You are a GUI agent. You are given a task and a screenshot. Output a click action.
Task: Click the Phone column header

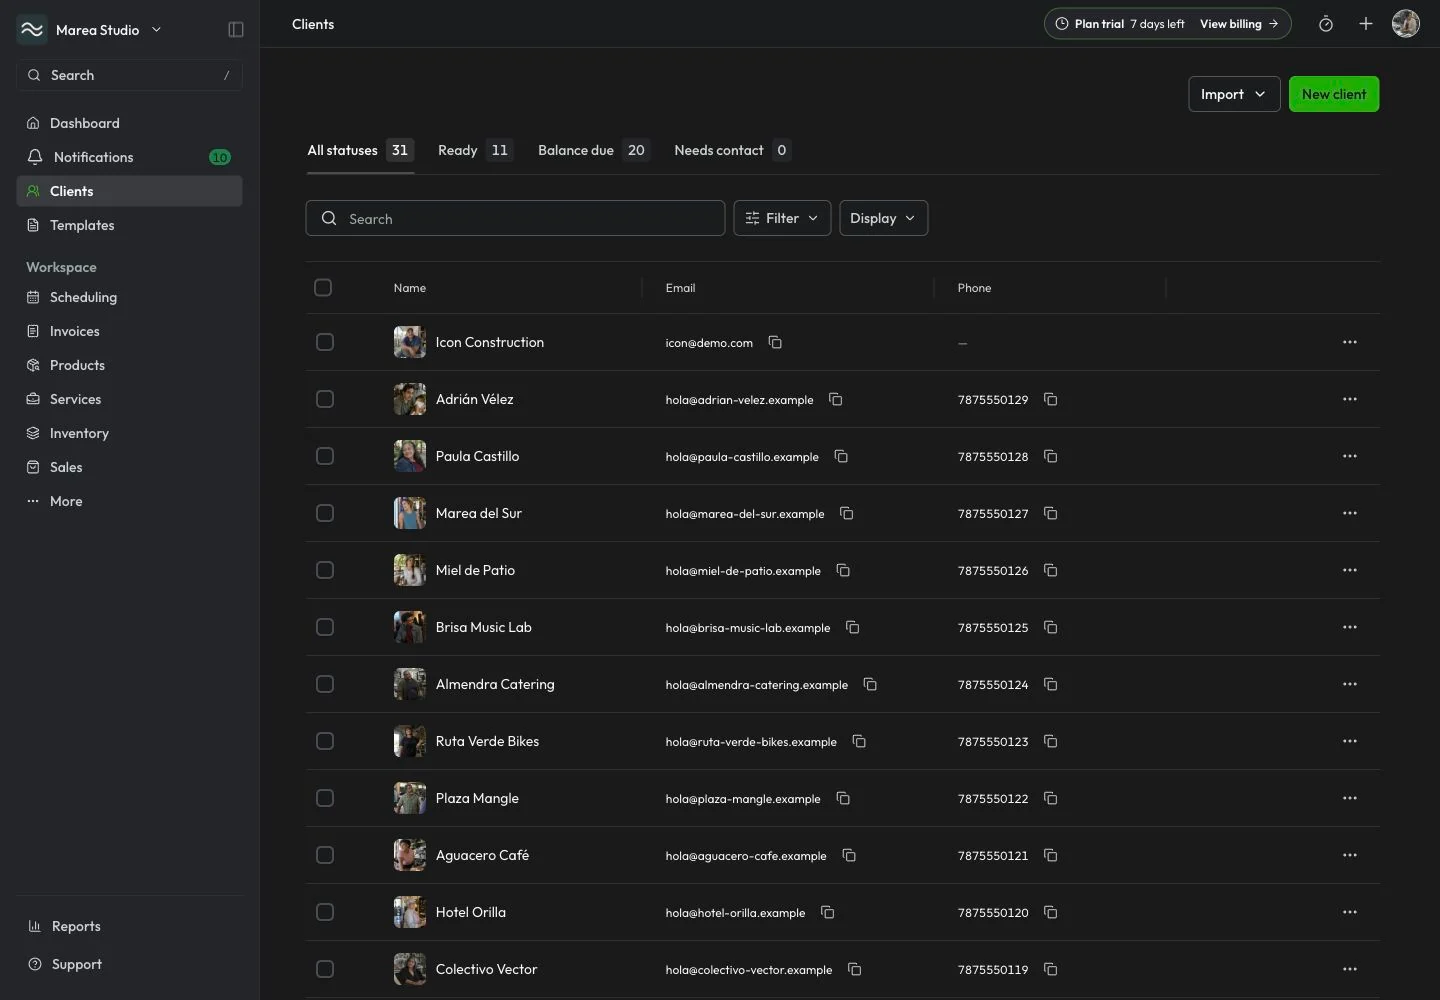click(974, 288)
